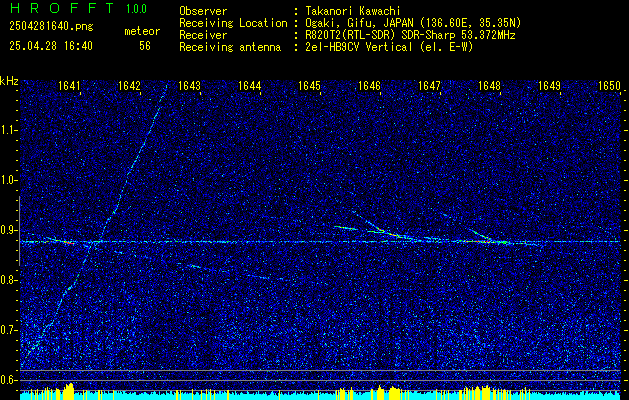Click the 0.8 frequency axis label

tap(9, 280)
